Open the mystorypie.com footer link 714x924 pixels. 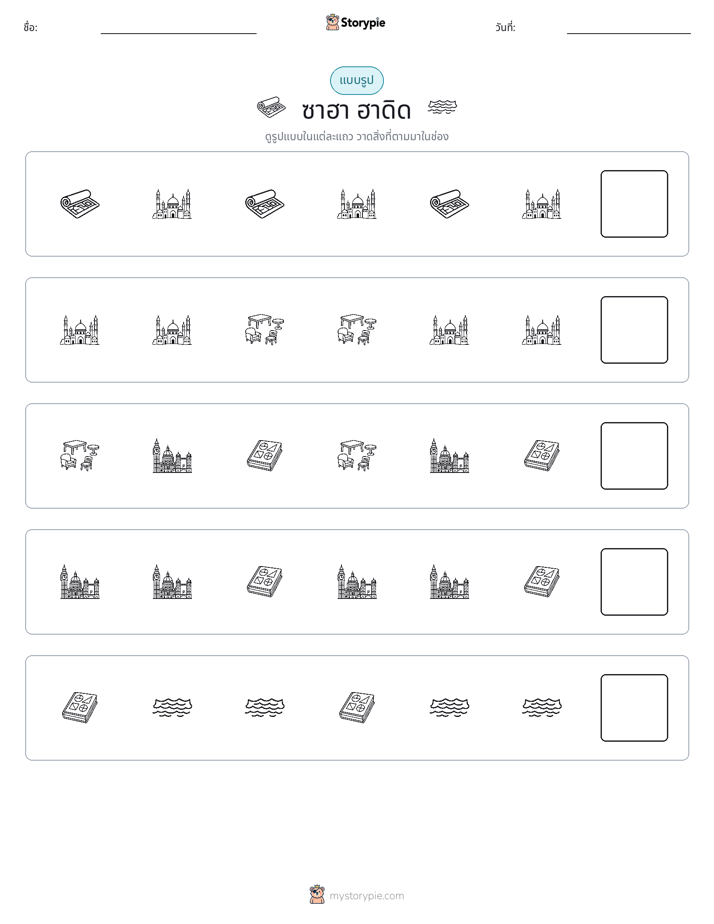366,896
